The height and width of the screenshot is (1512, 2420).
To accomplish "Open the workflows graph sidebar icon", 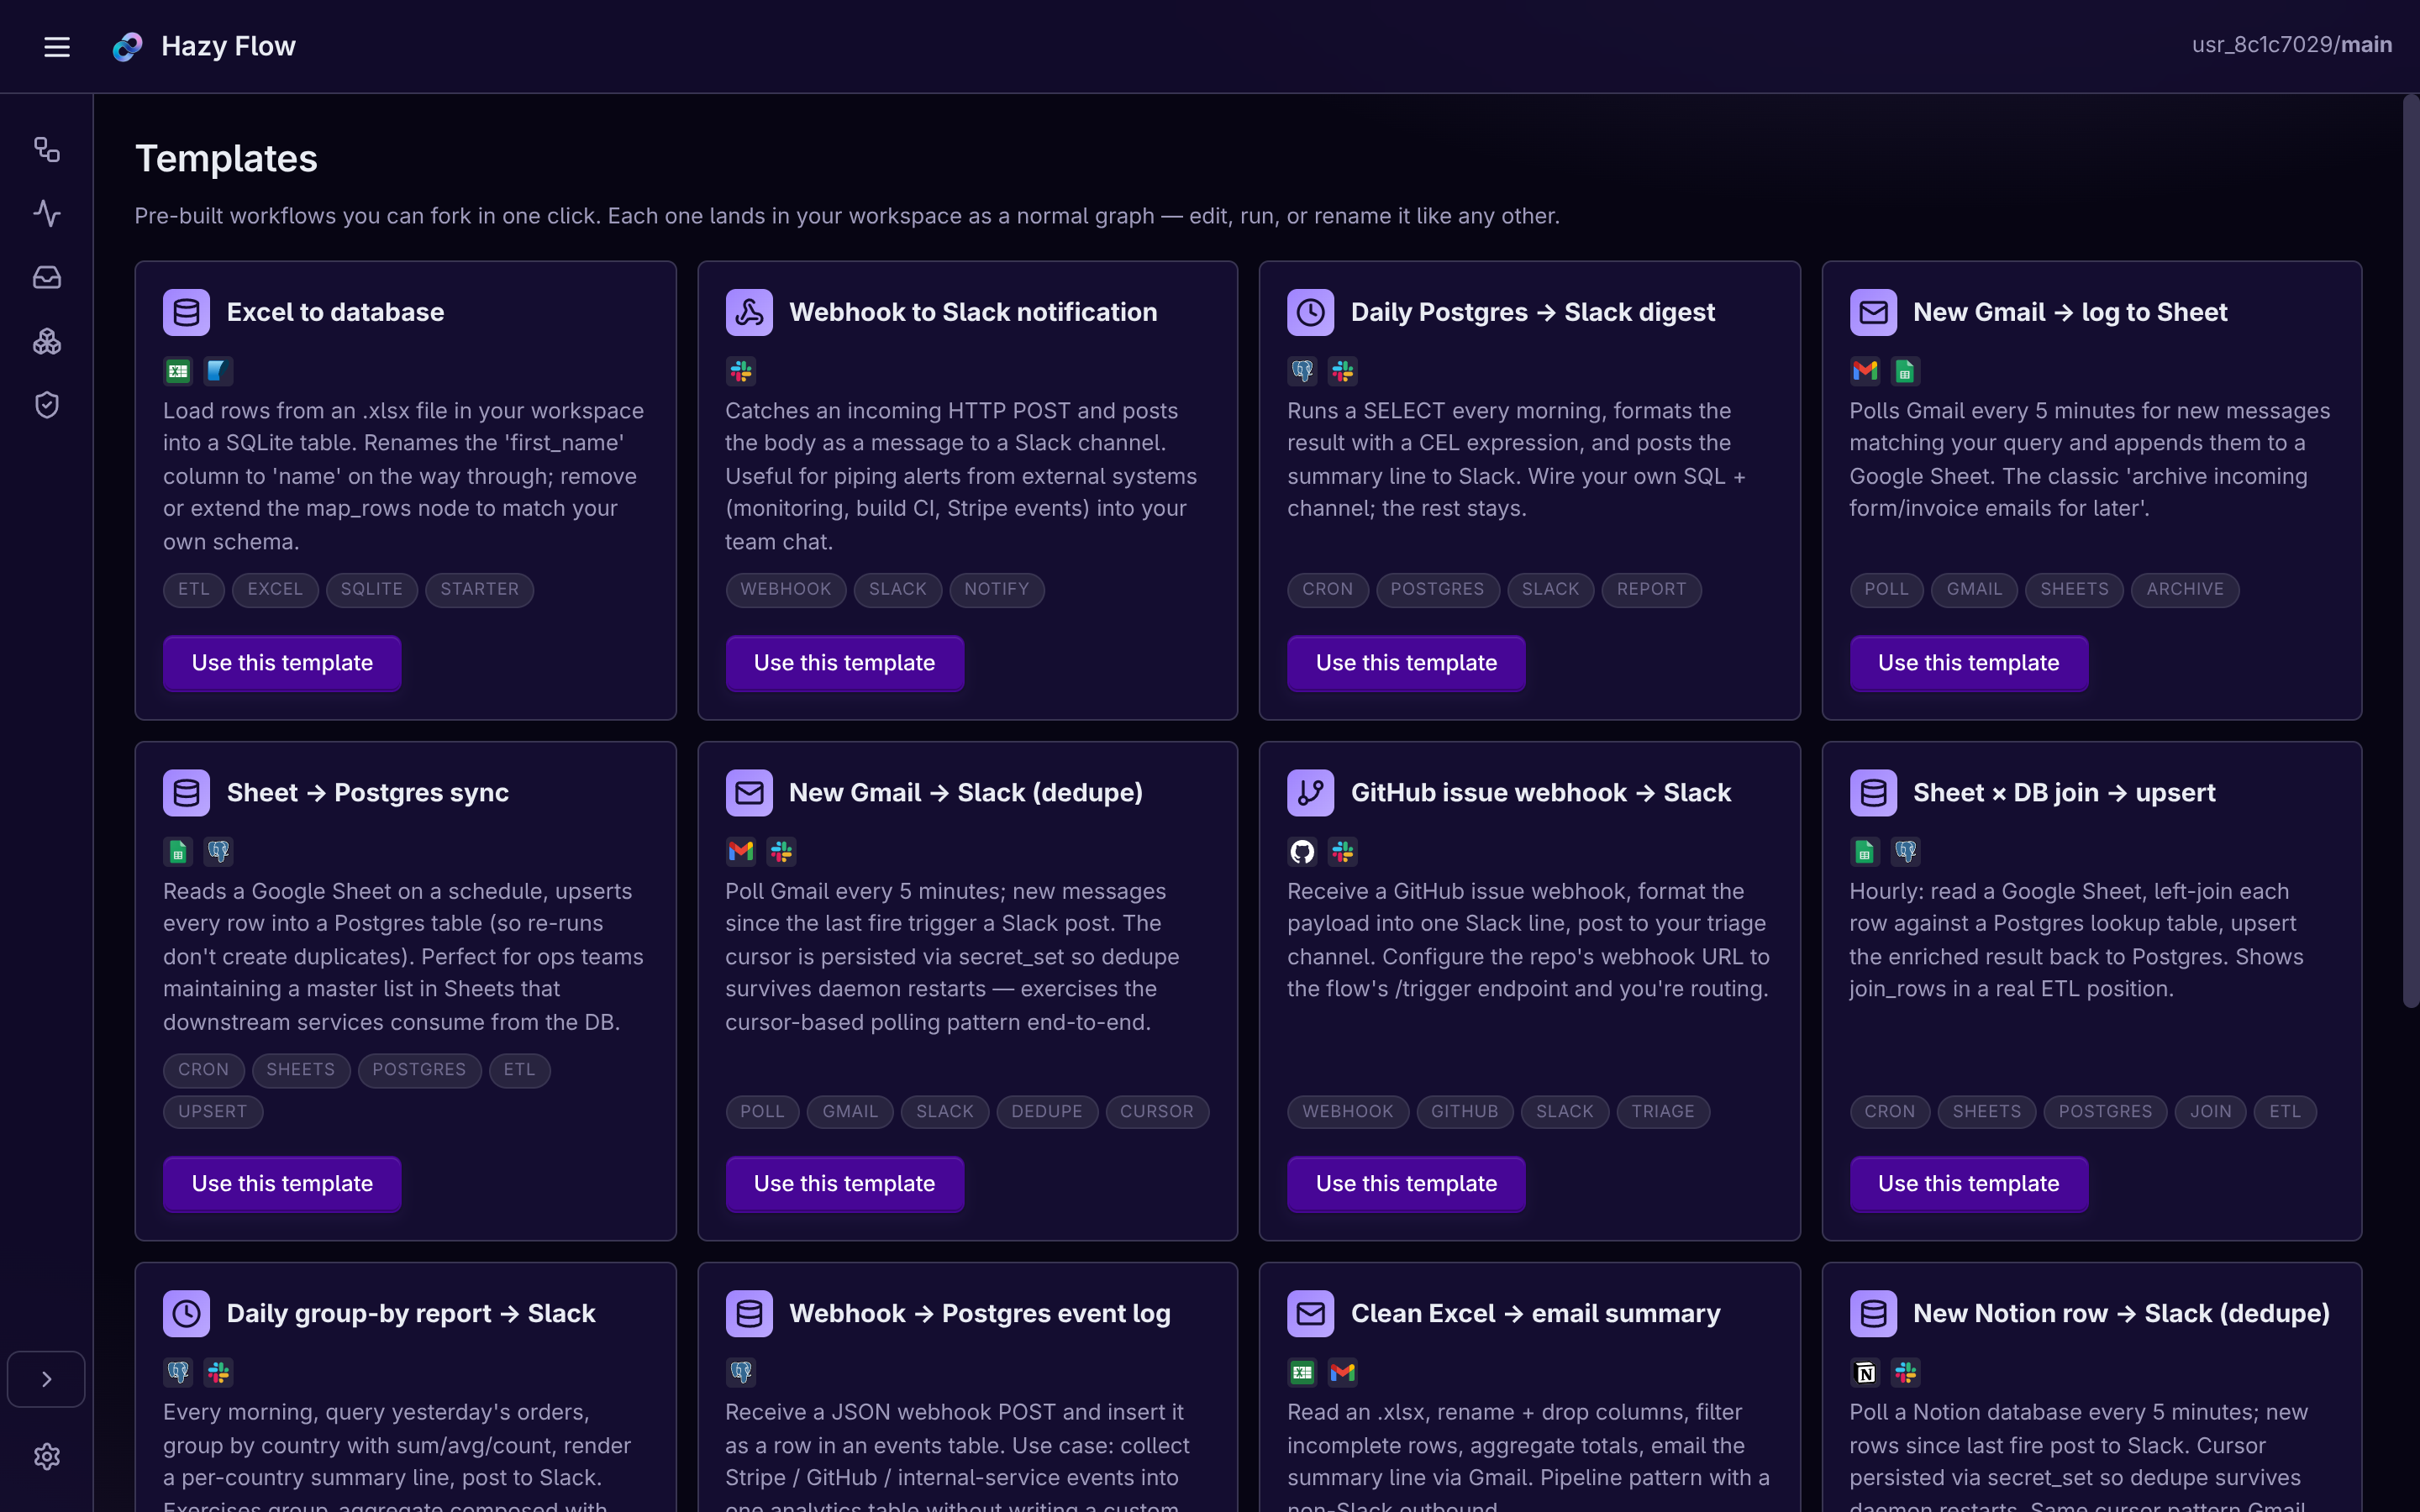I will 47,150.
